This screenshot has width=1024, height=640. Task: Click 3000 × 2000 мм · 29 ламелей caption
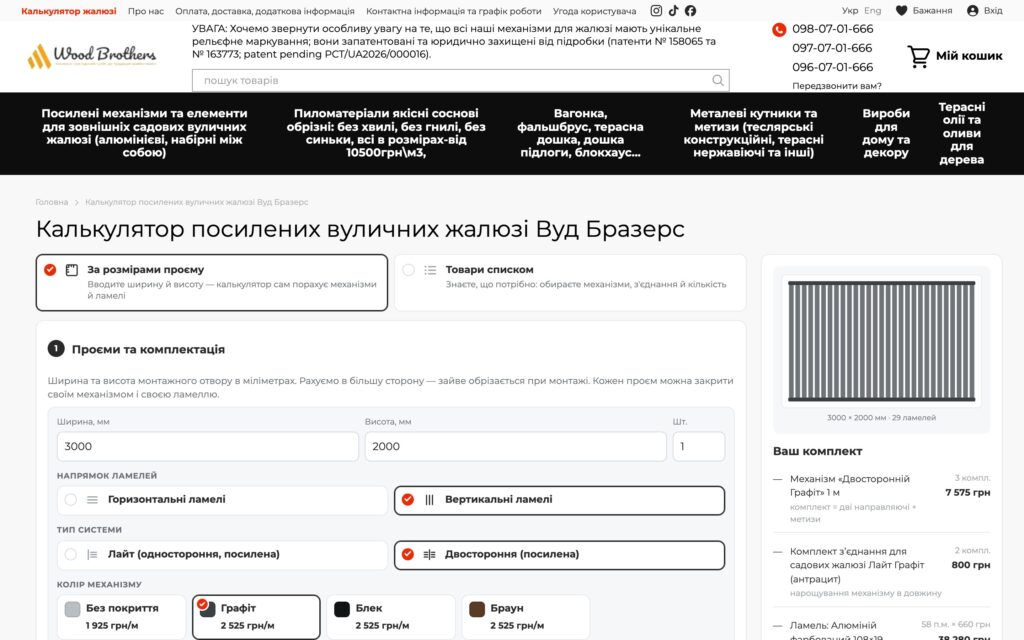[881, 418]
